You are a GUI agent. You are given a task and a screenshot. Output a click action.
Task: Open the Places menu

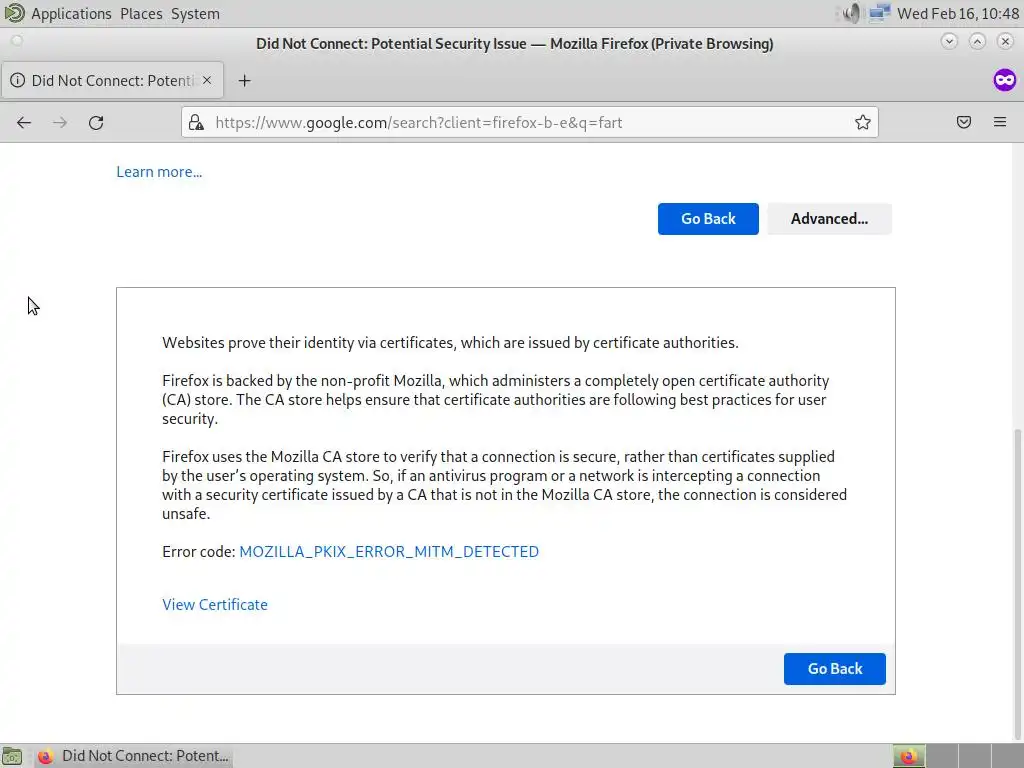[x=141, y=14]
